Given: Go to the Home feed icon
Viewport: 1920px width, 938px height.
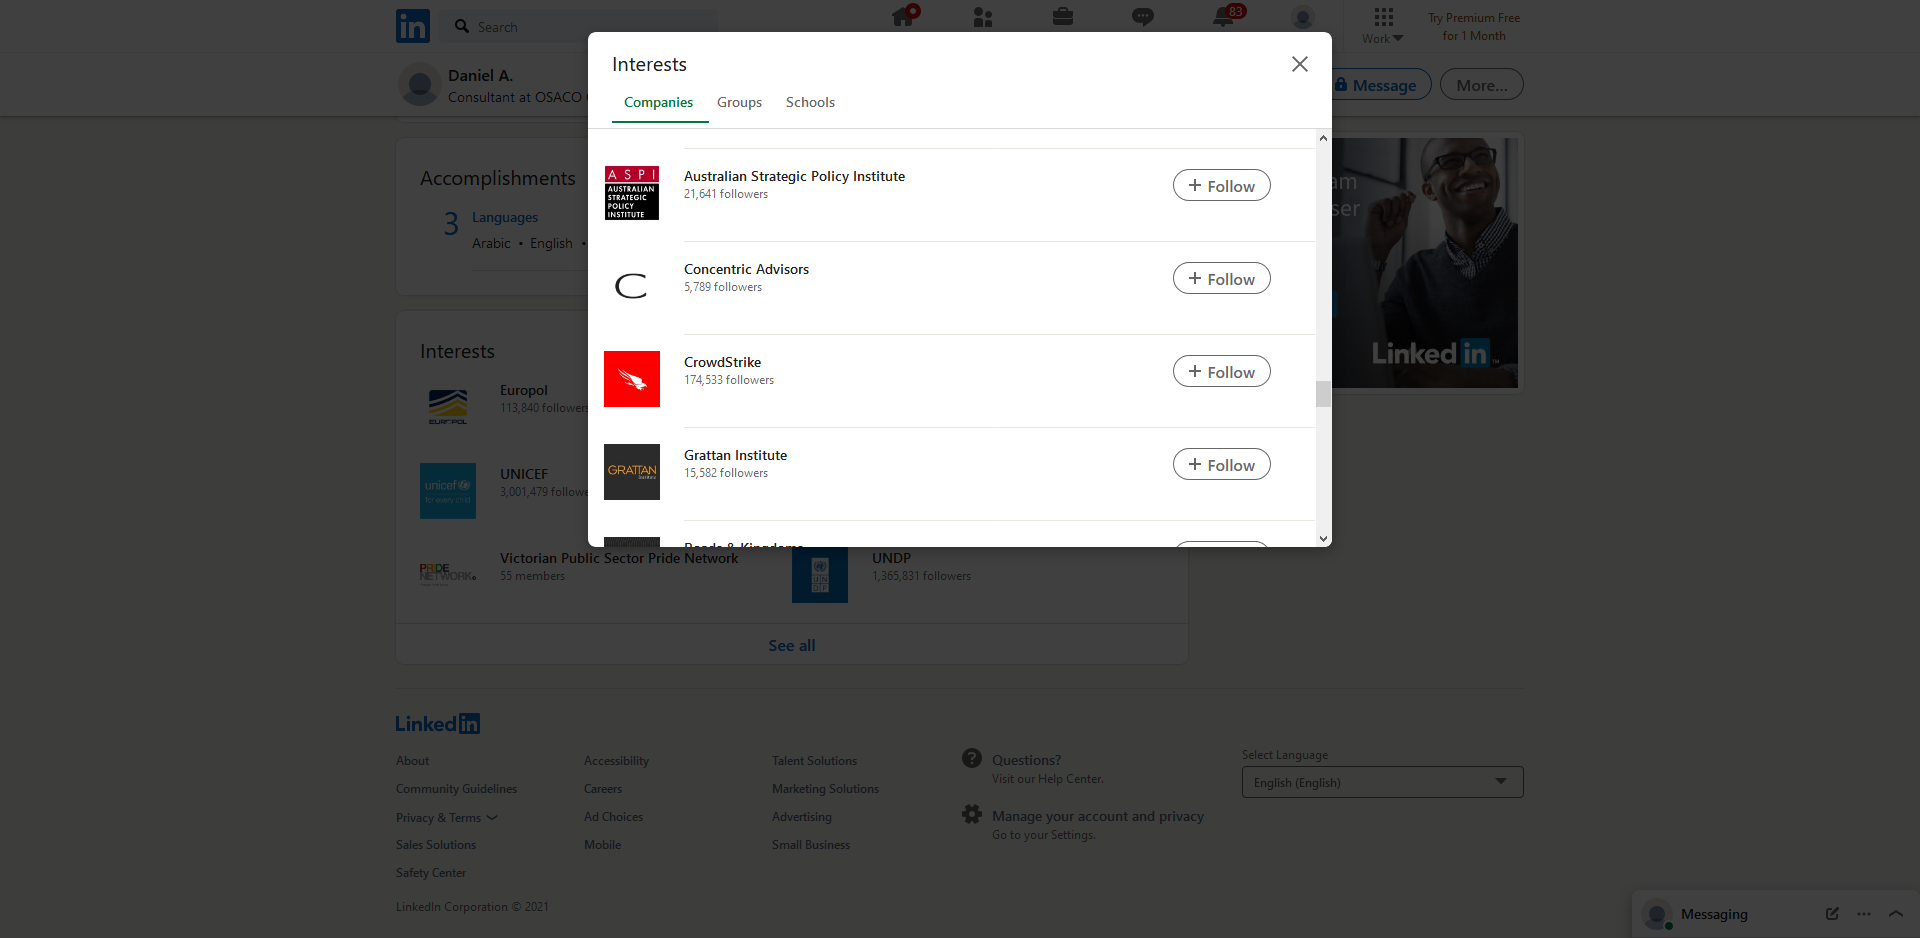Looking at the screenshot, I should point(905,16).
